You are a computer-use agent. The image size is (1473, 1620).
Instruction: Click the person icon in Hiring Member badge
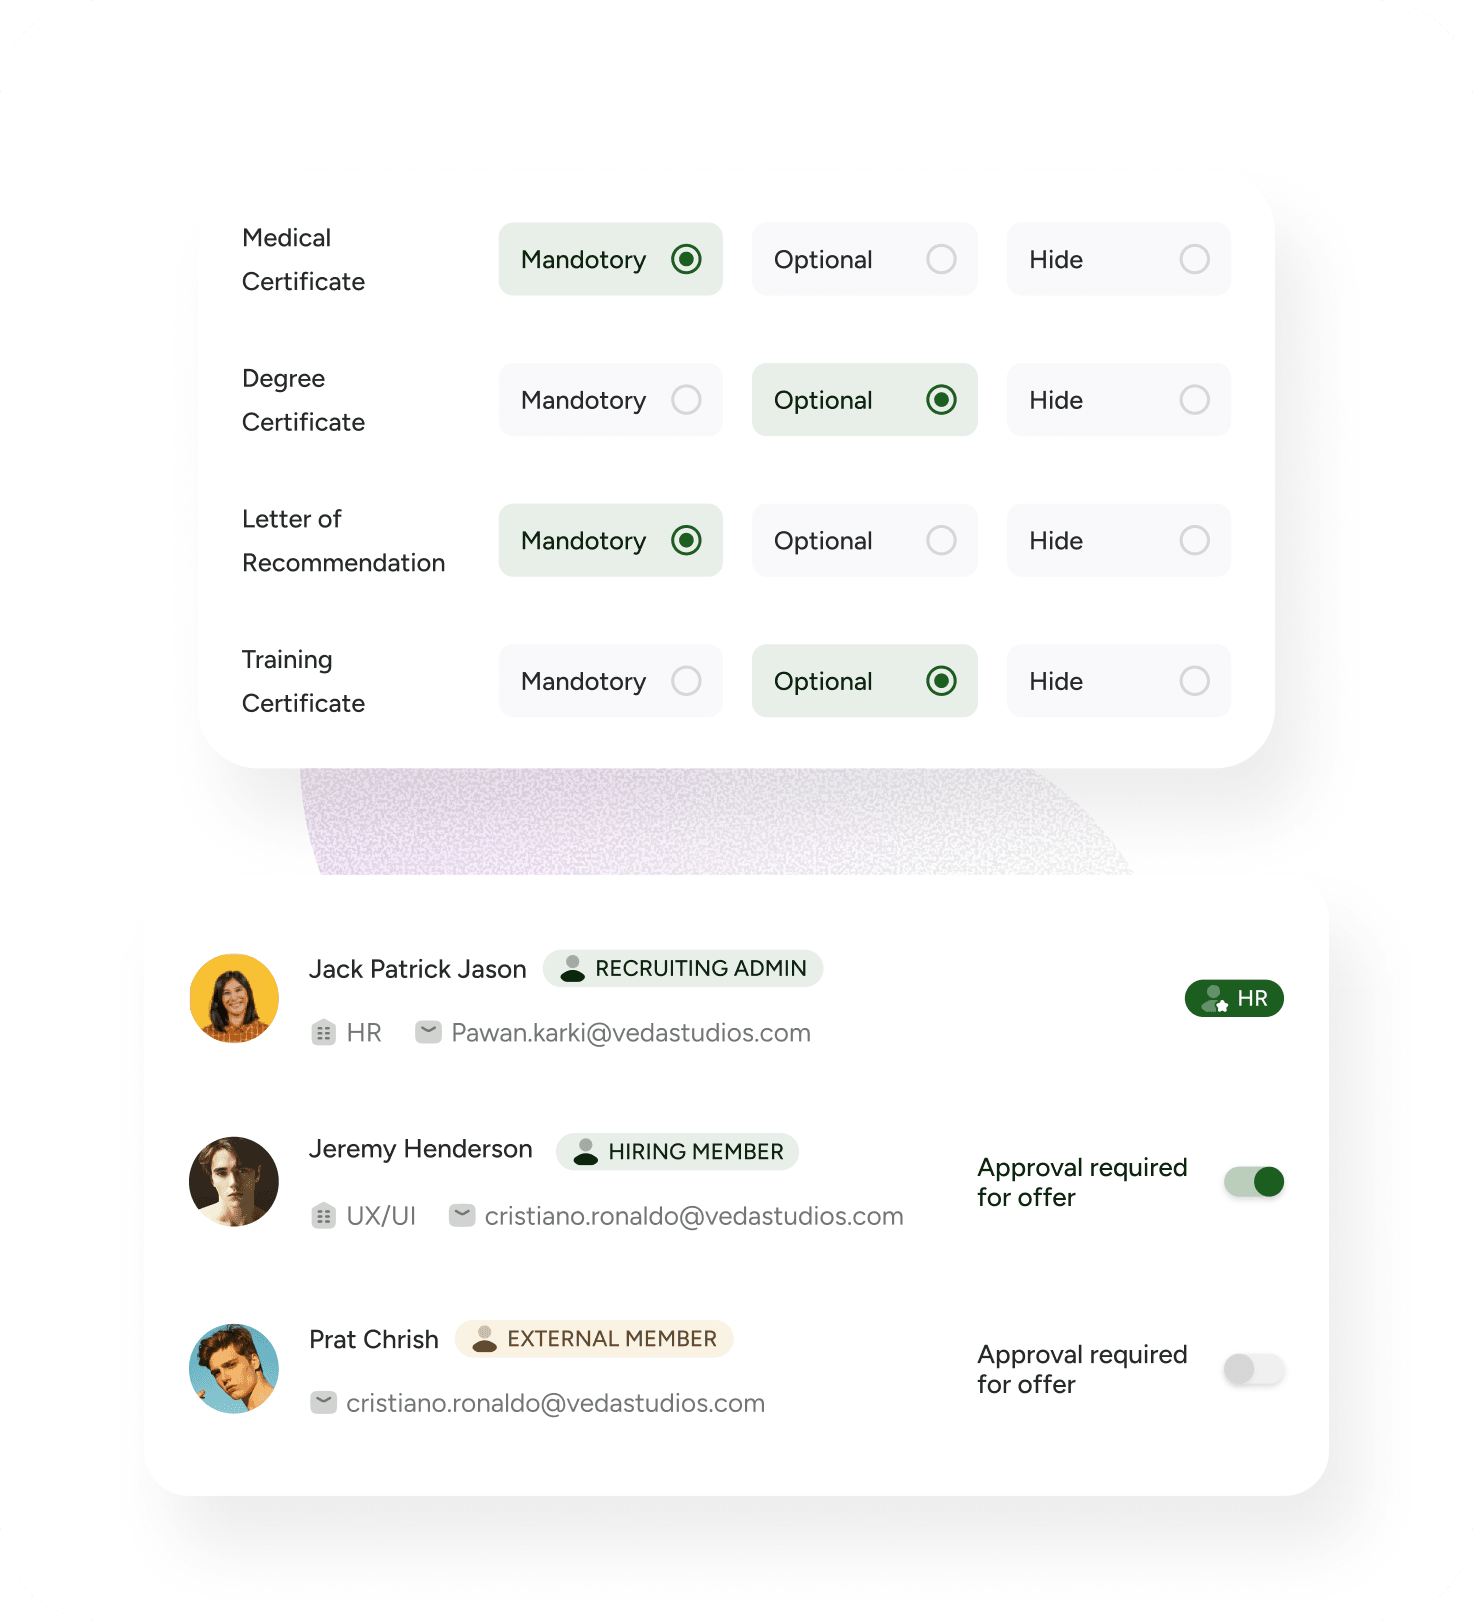(586, 1152)
